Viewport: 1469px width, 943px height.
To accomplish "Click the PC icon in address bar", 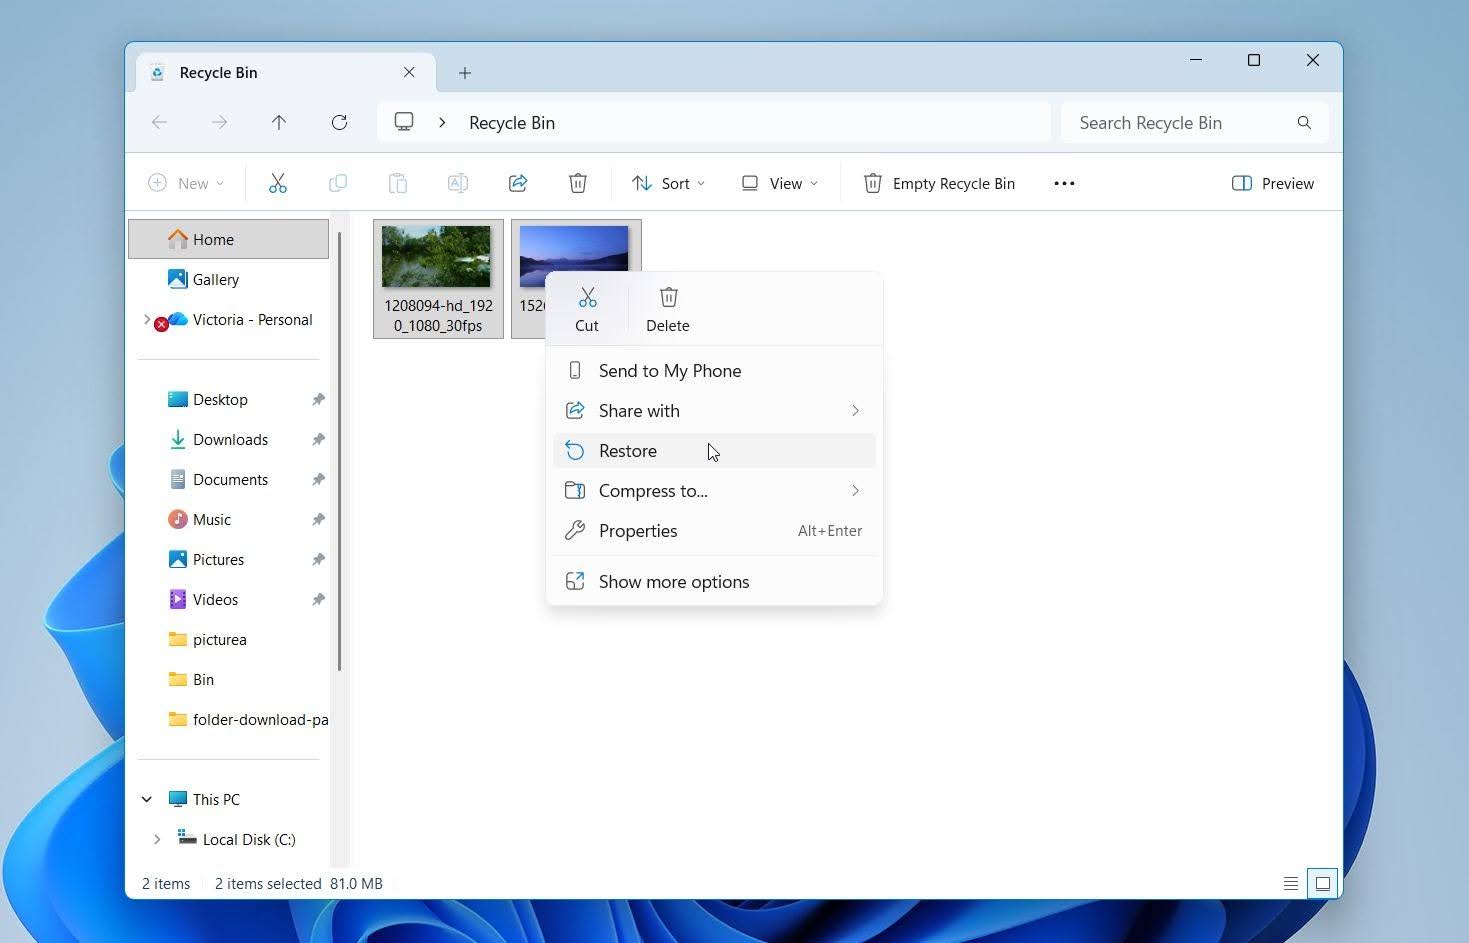I will point(404,122).
